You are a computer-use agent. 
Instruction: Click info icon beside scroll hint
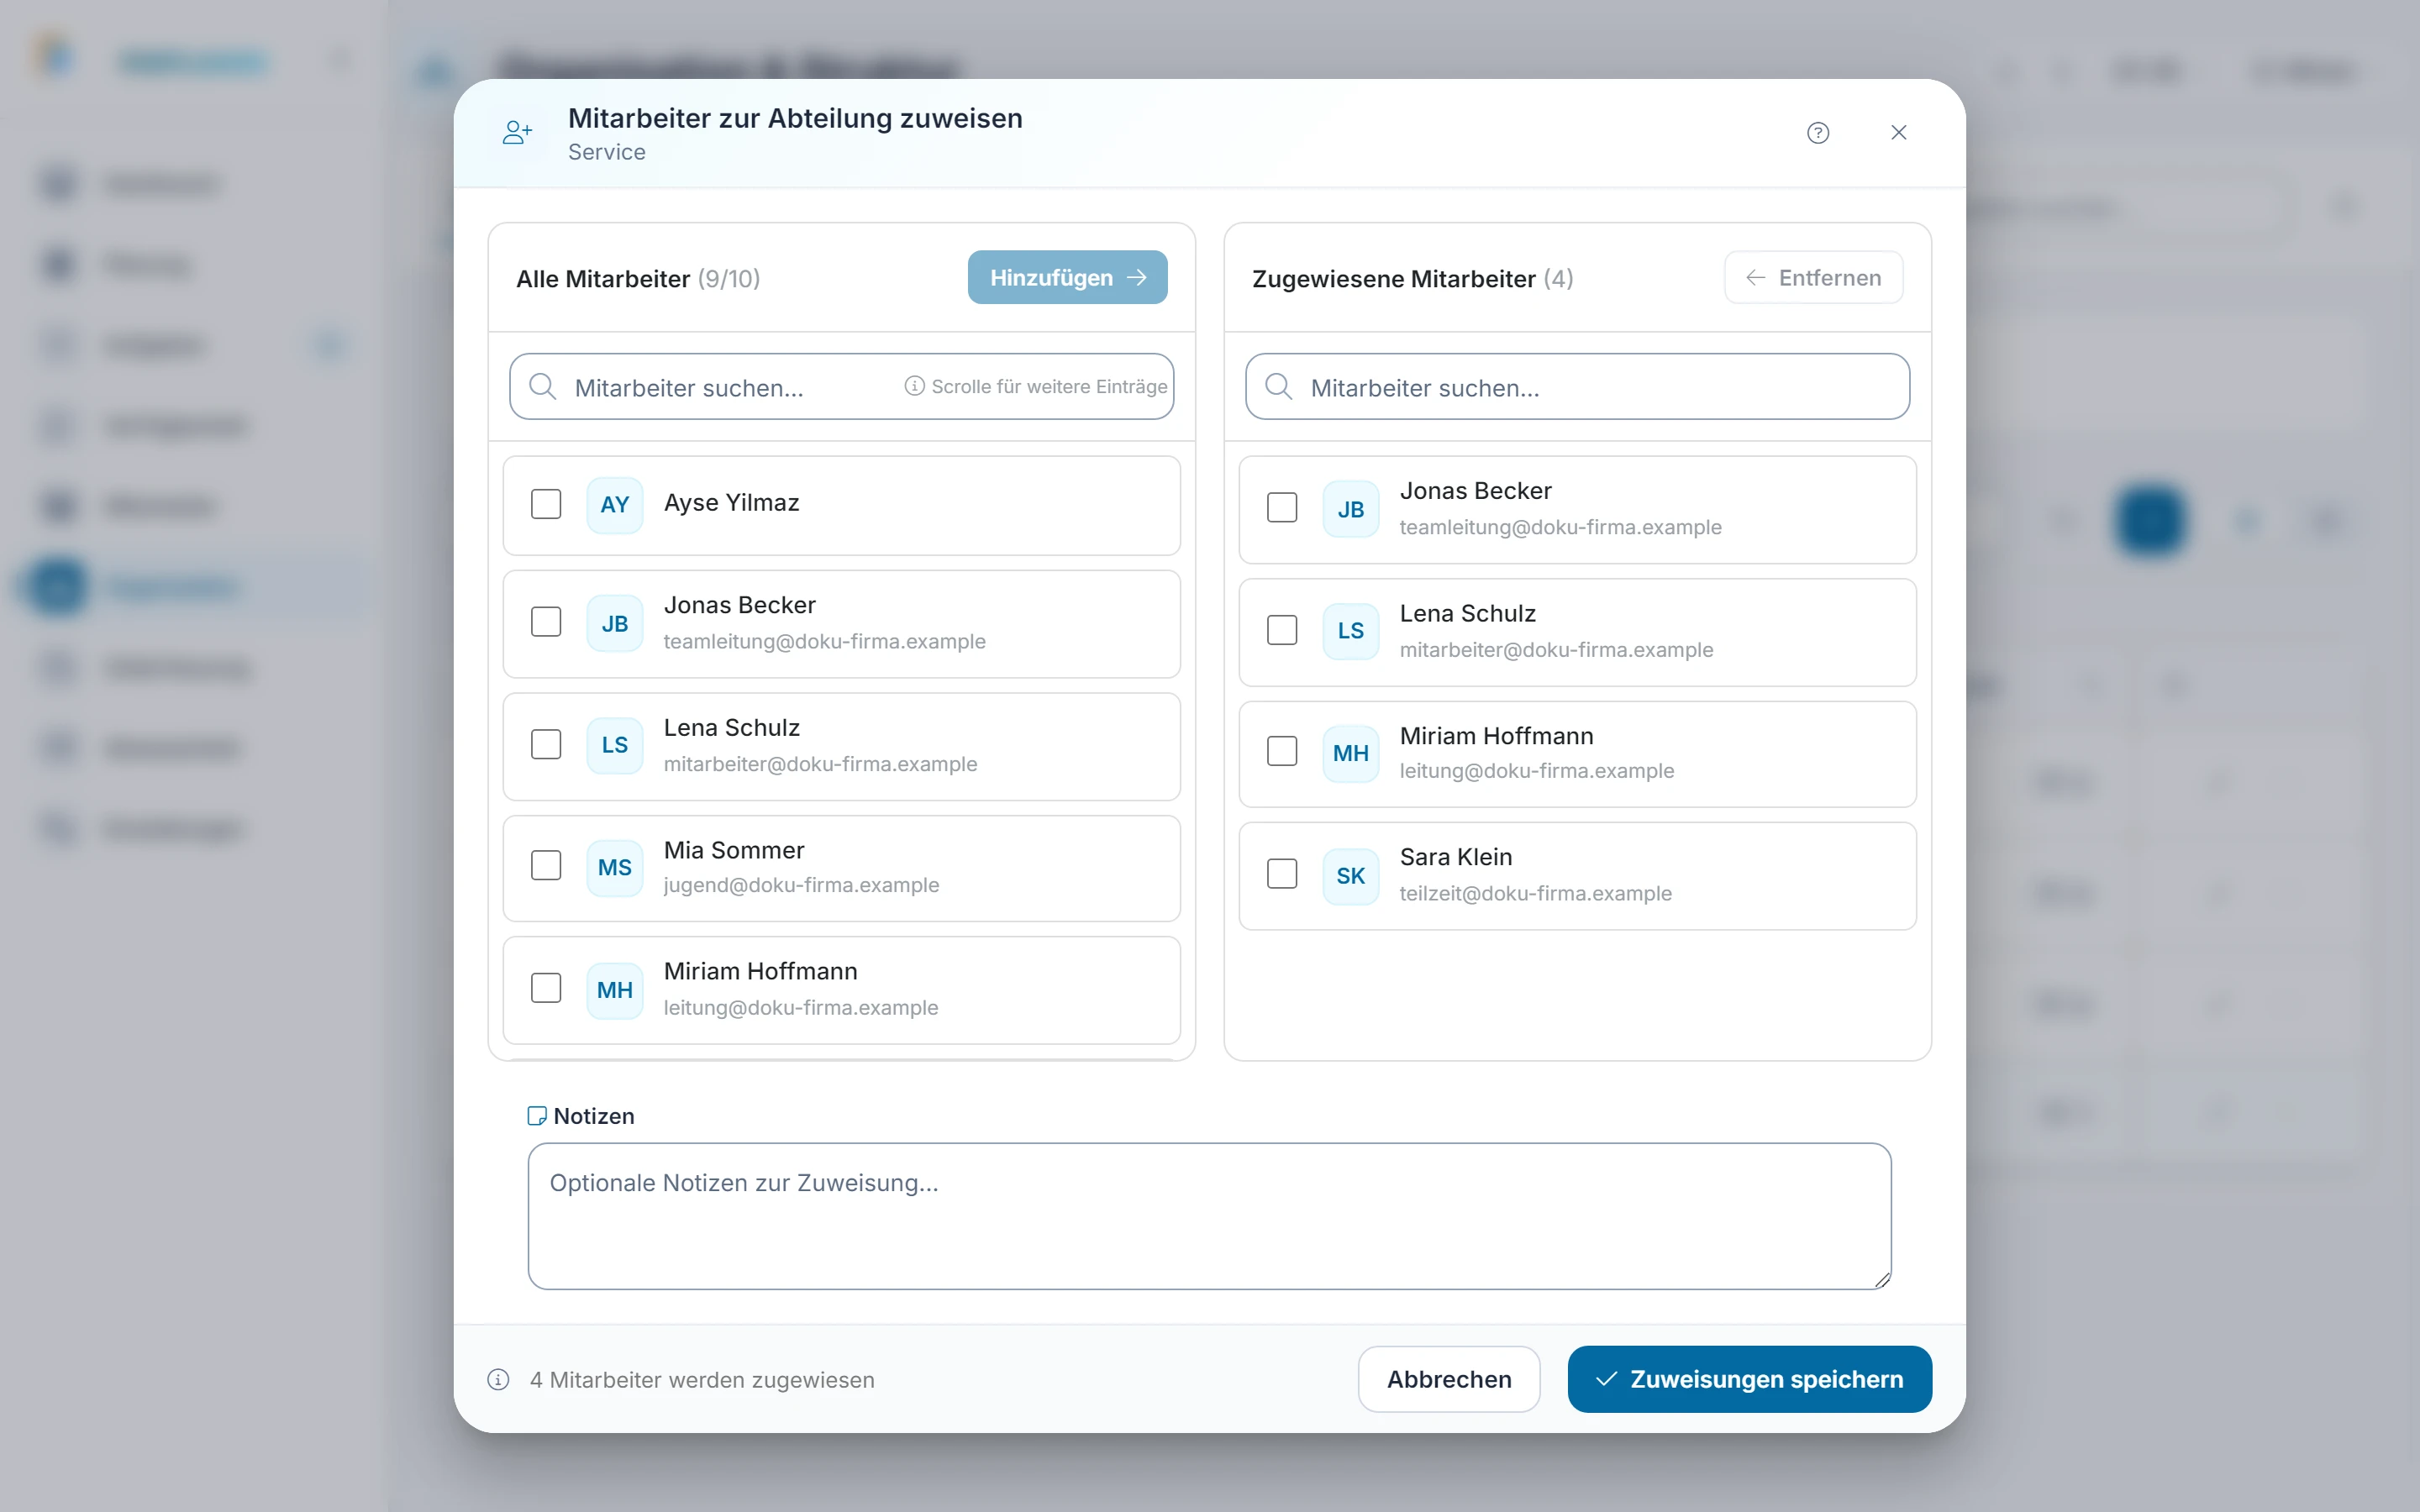[x=914, y=386]
